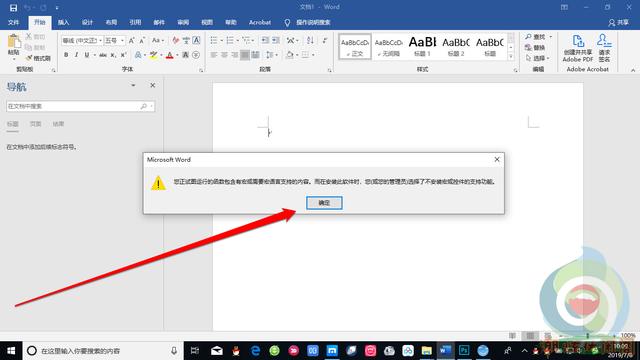Apply the red font color button
640x360 pixels.
click(170, 55)
